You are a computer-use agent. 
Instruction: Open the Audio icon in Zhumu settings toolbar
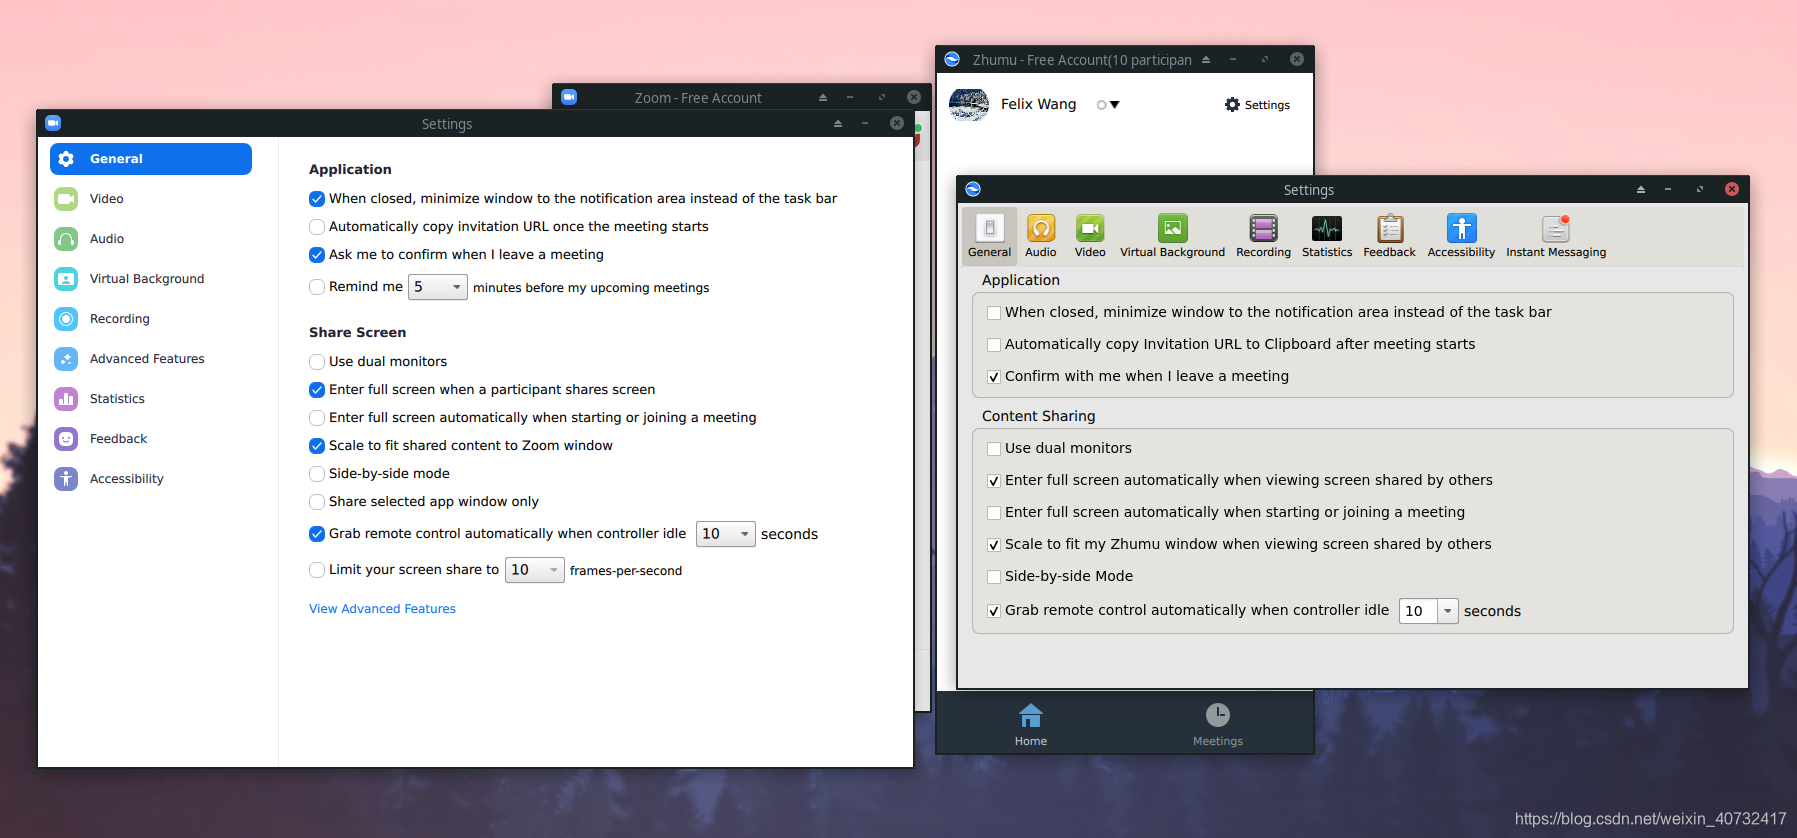coord(1041,228)
